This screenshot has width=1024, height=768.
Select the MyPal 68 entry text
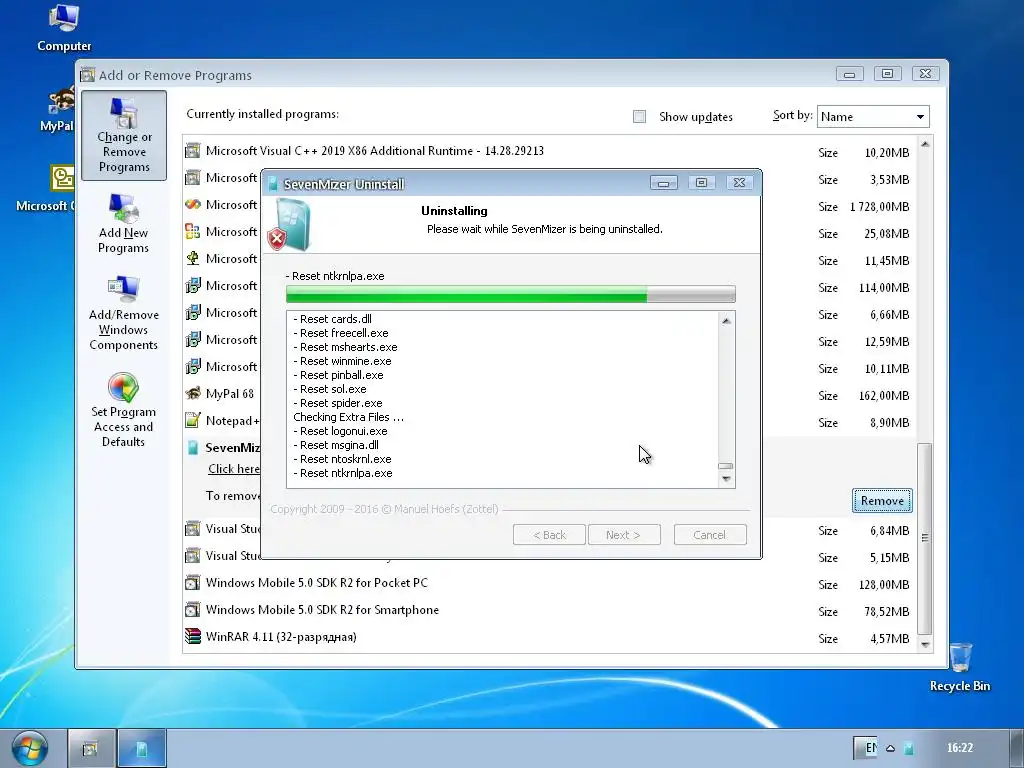click(x=230, y=394)
